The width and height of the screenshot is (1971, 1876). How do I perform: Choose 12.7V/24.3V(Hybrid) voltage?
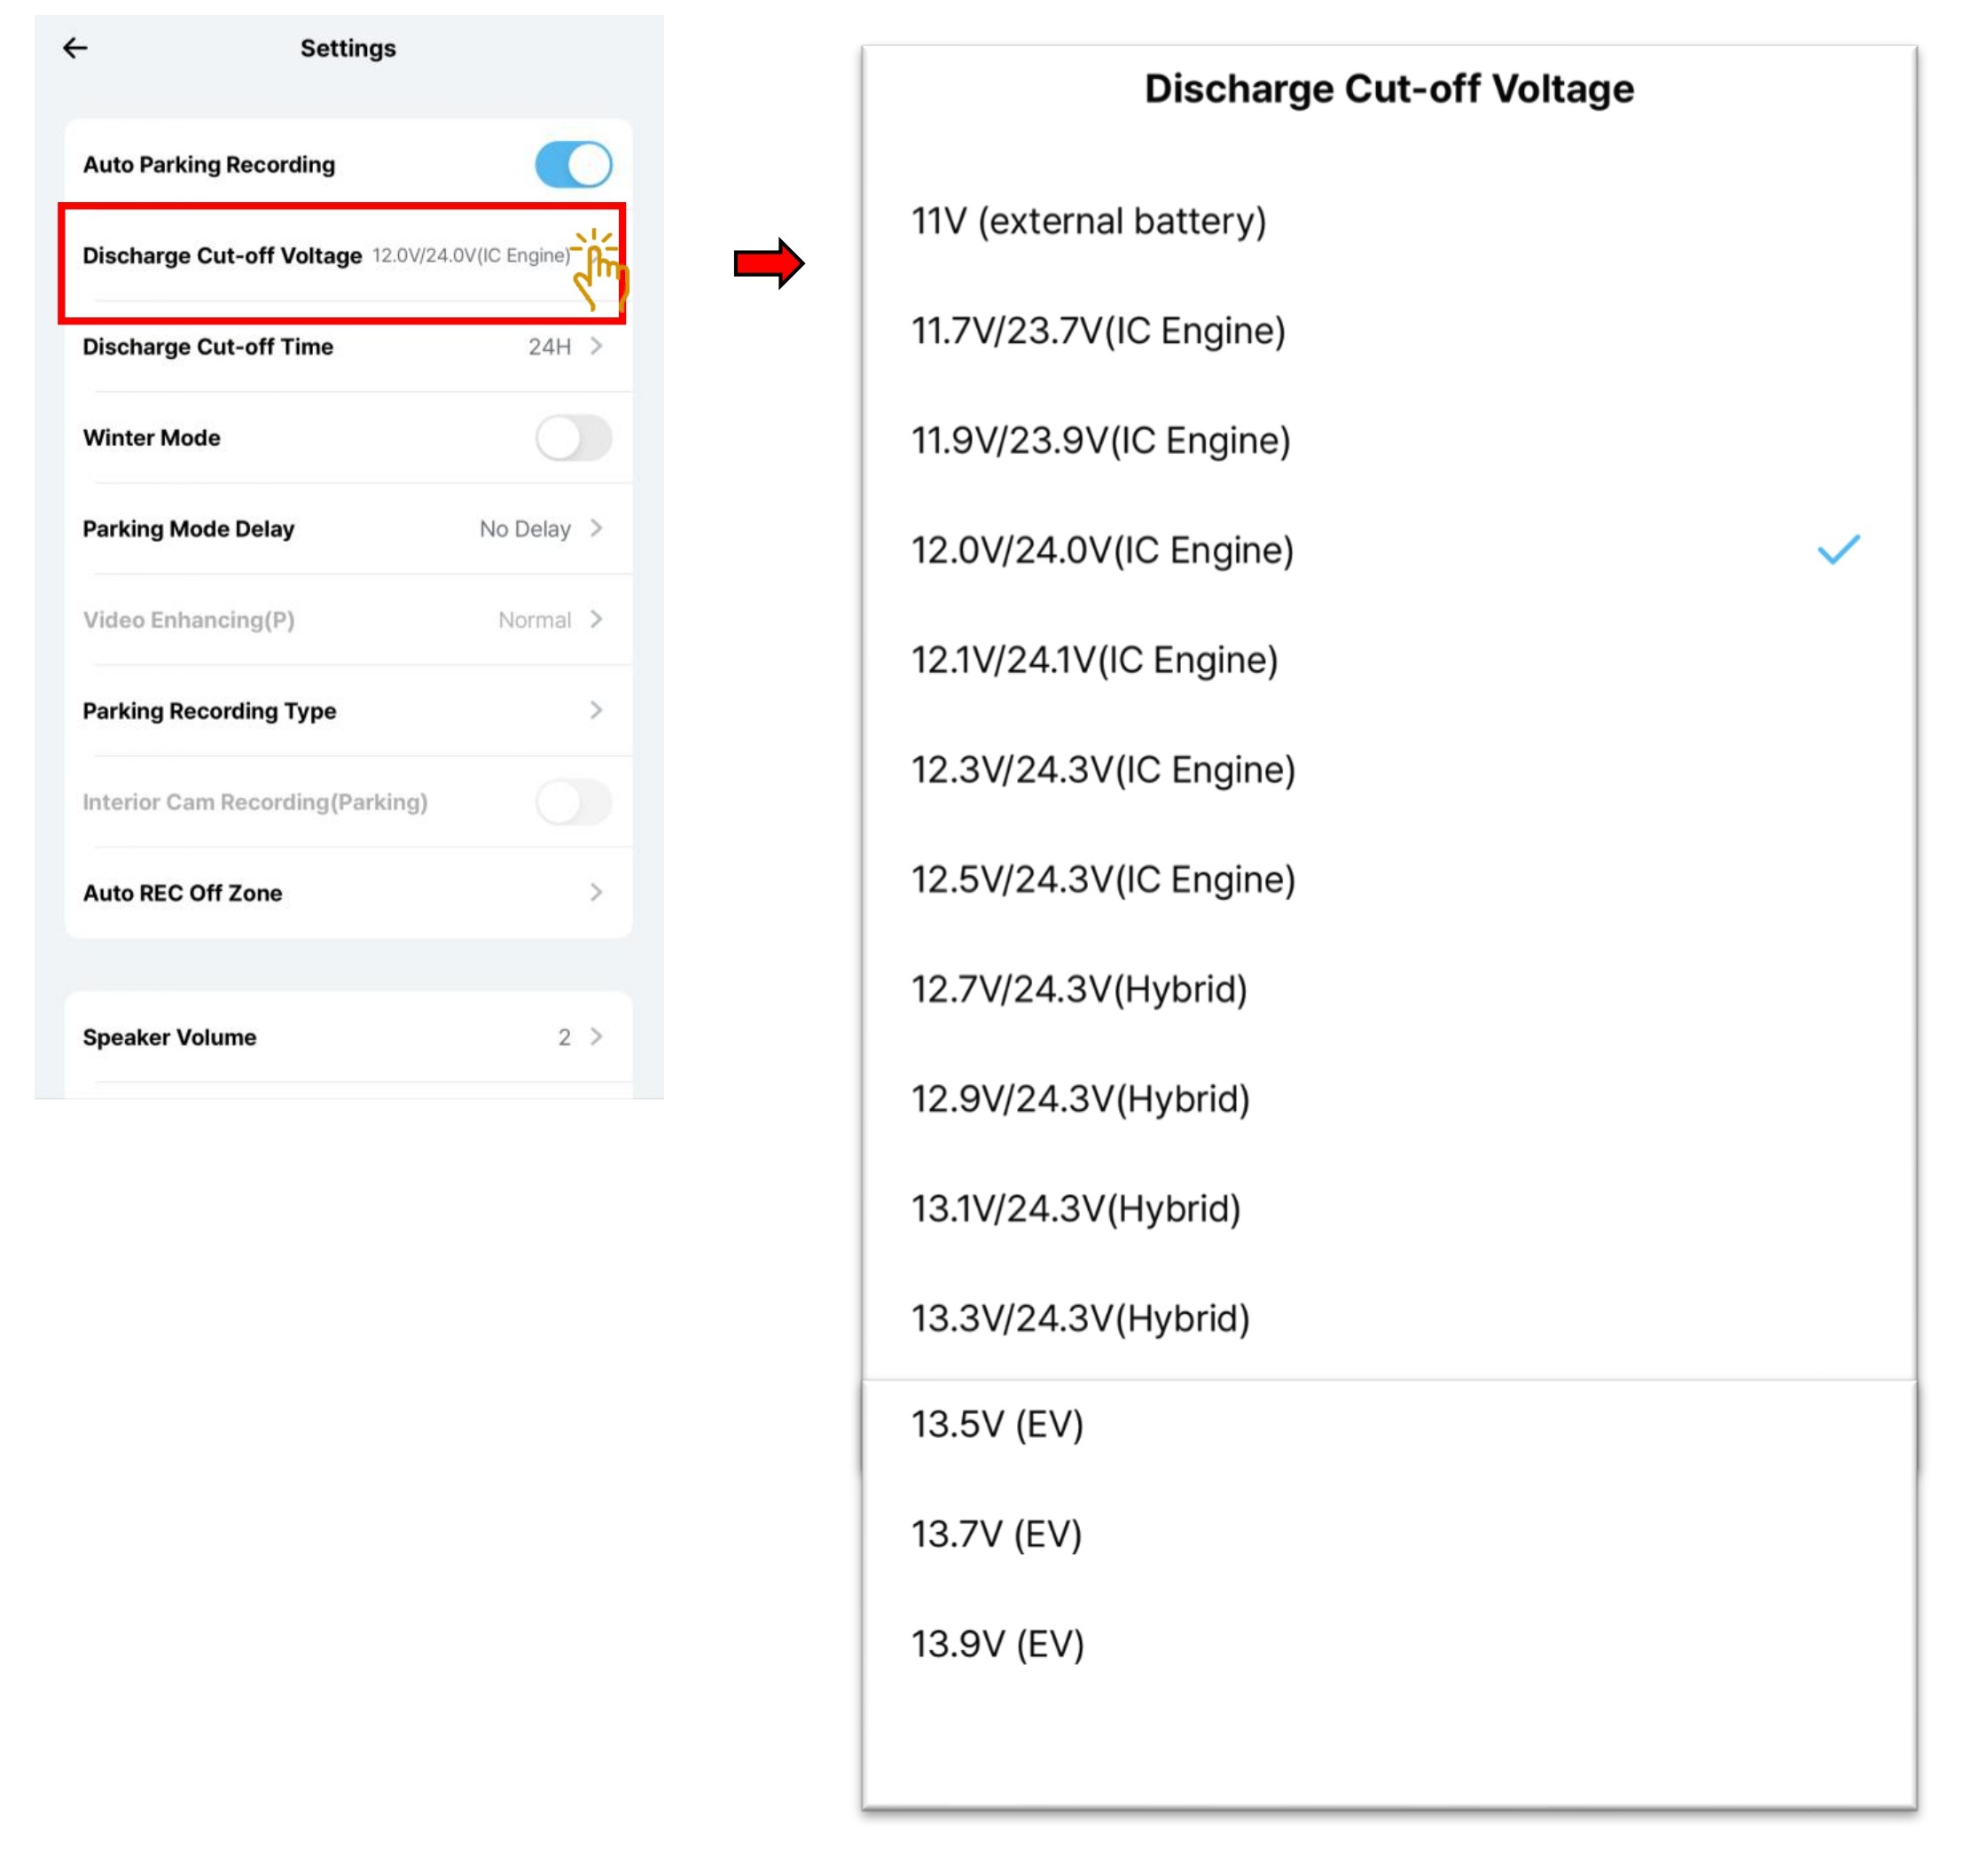[x=1079, y=989]
